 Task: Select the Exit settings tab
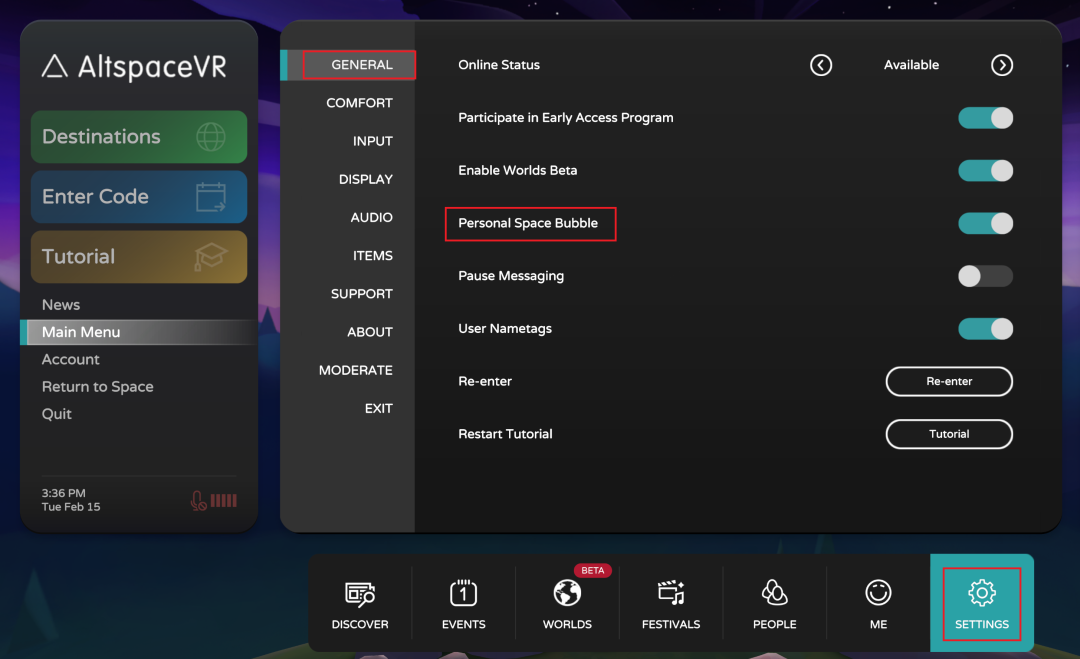(x=378, y=408)
